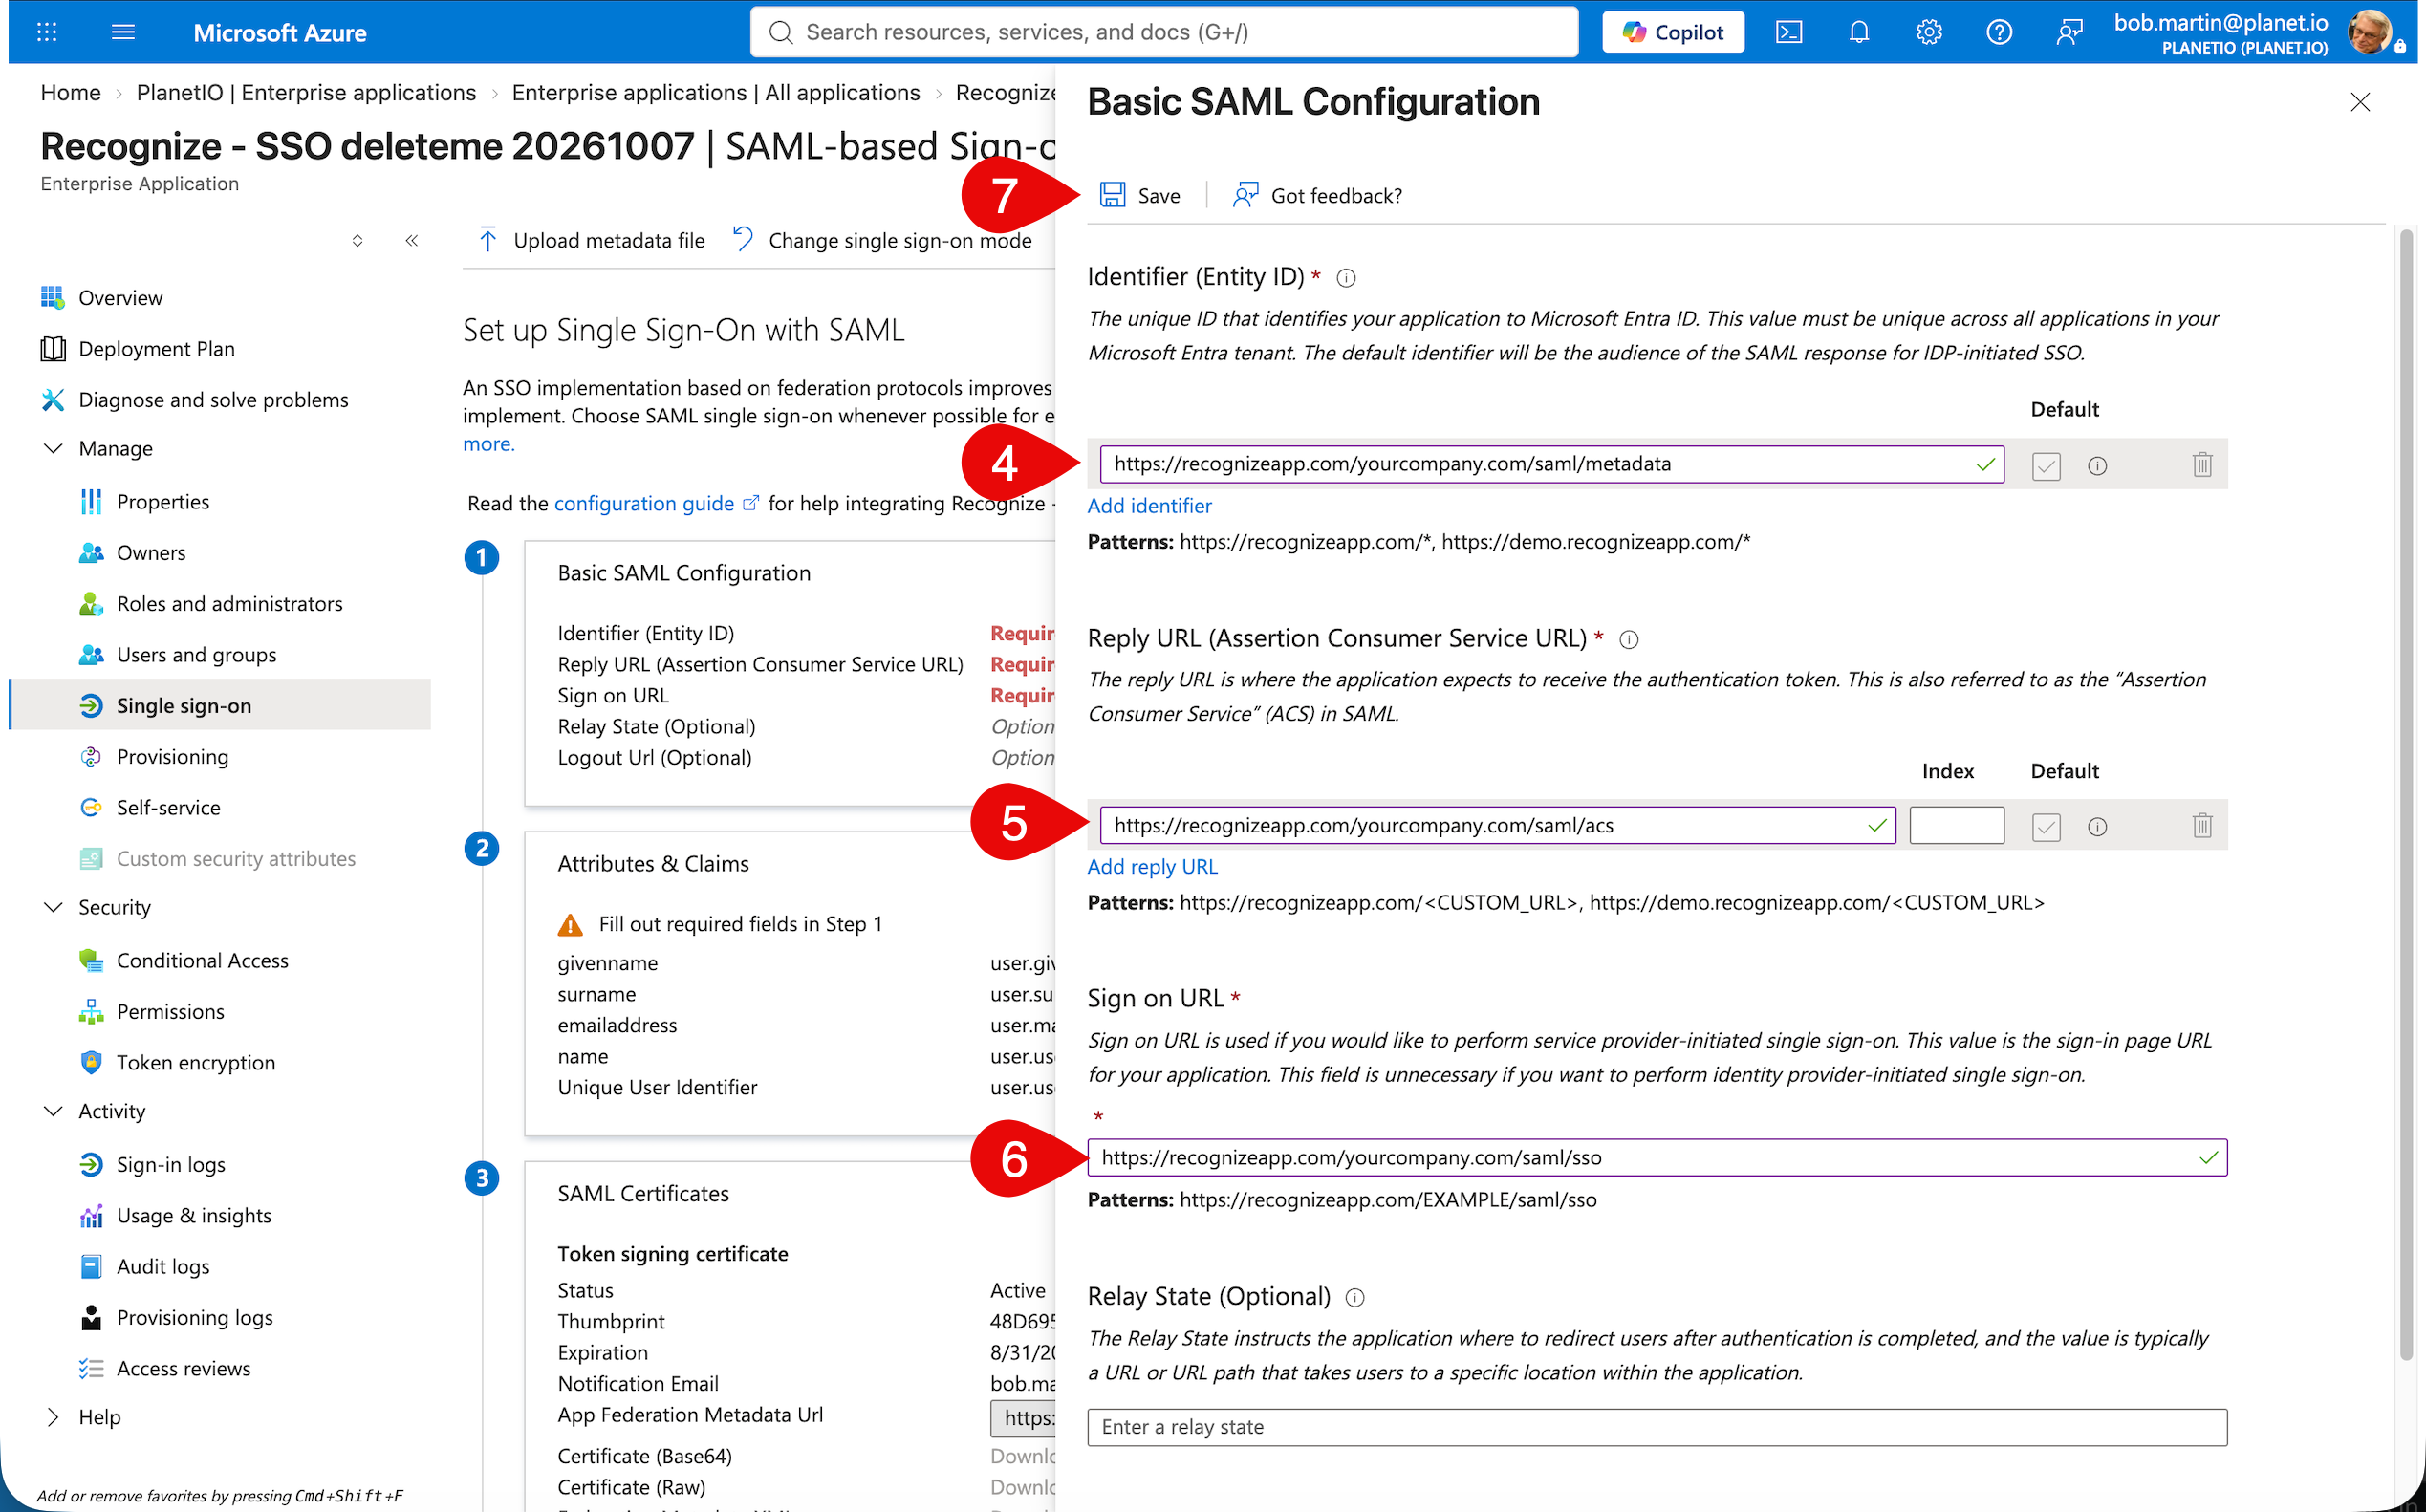
Task: Click the SAML panel vertical scrollbar
Action: coord(2405,795)
